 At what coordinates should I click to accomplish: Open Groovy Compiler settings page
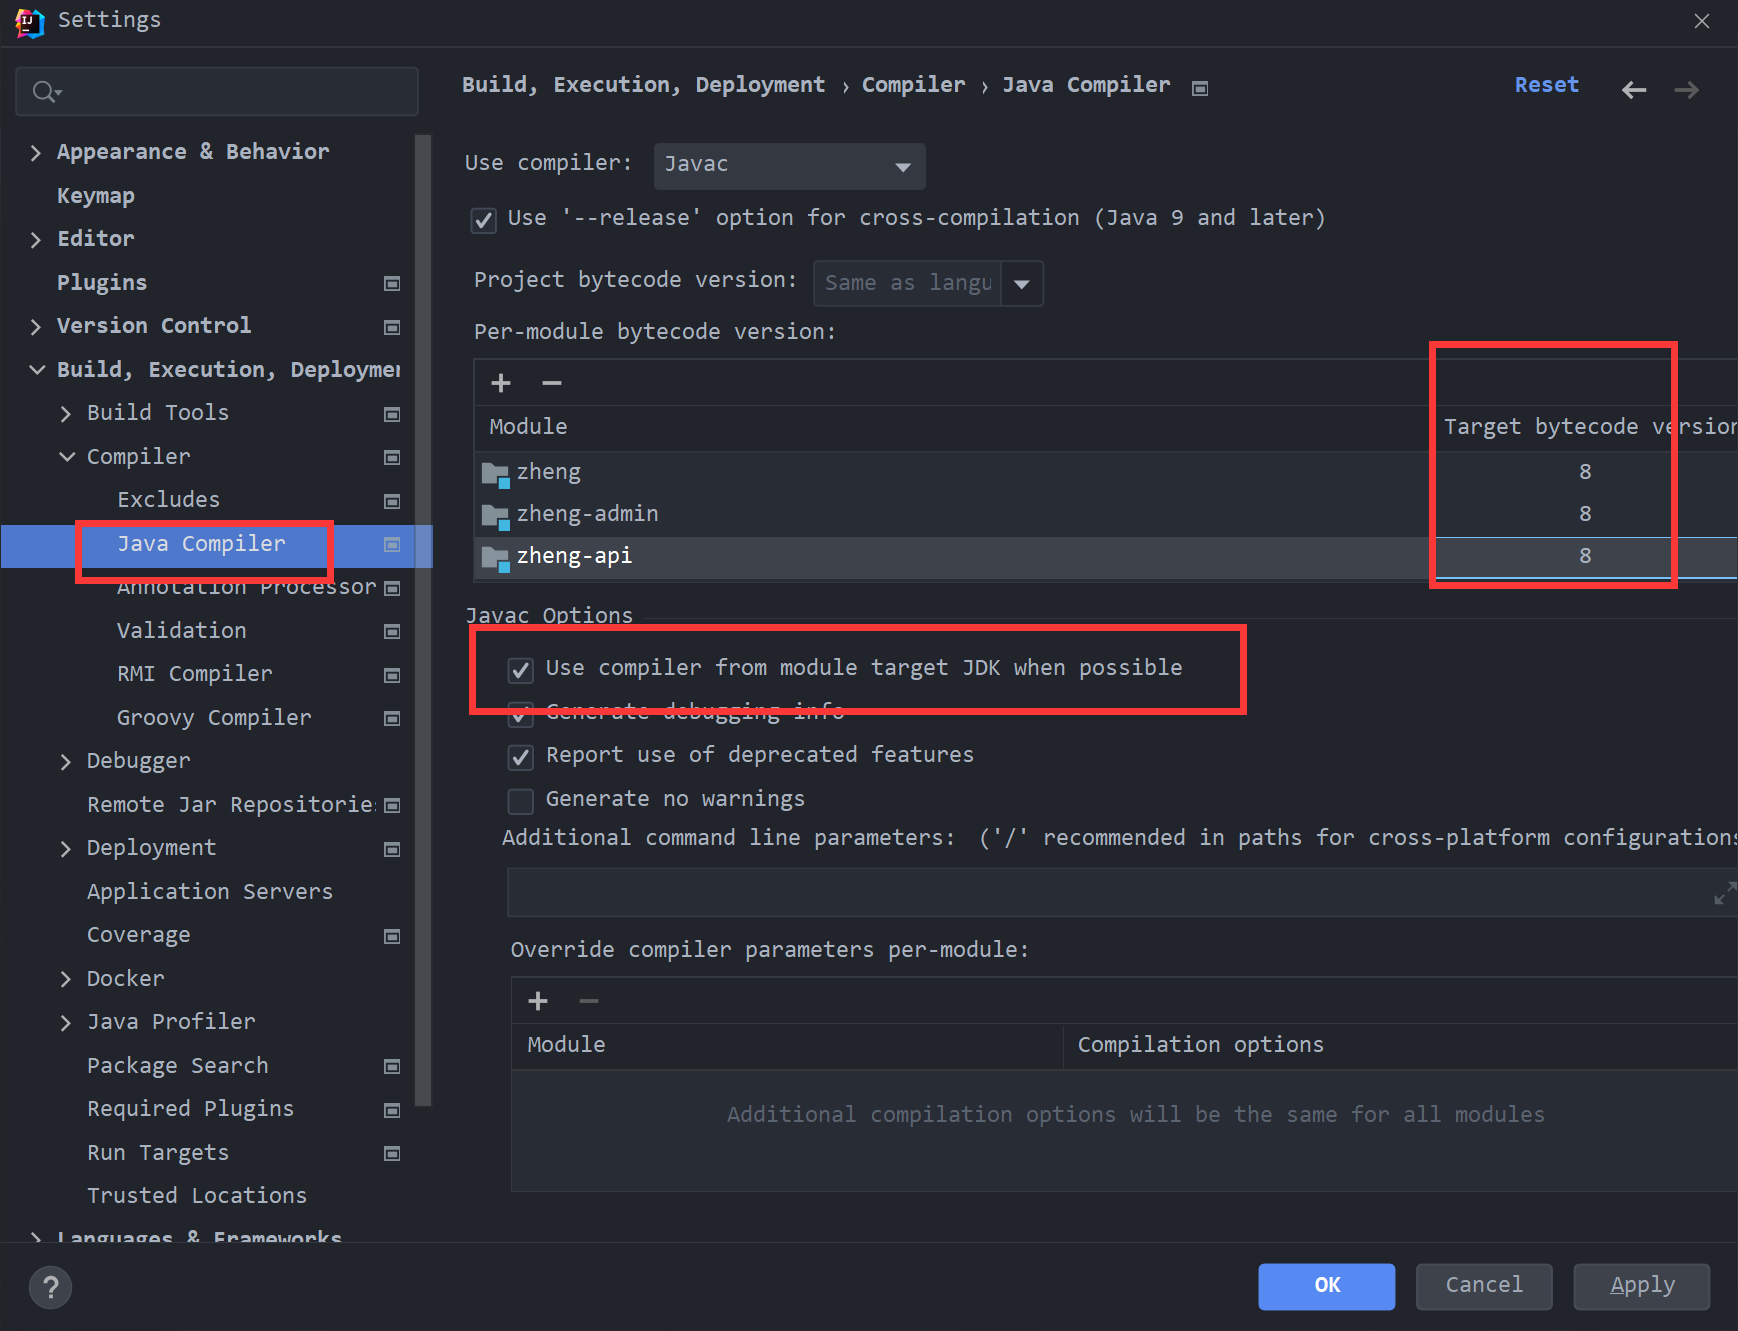click(x=213, y=718)
